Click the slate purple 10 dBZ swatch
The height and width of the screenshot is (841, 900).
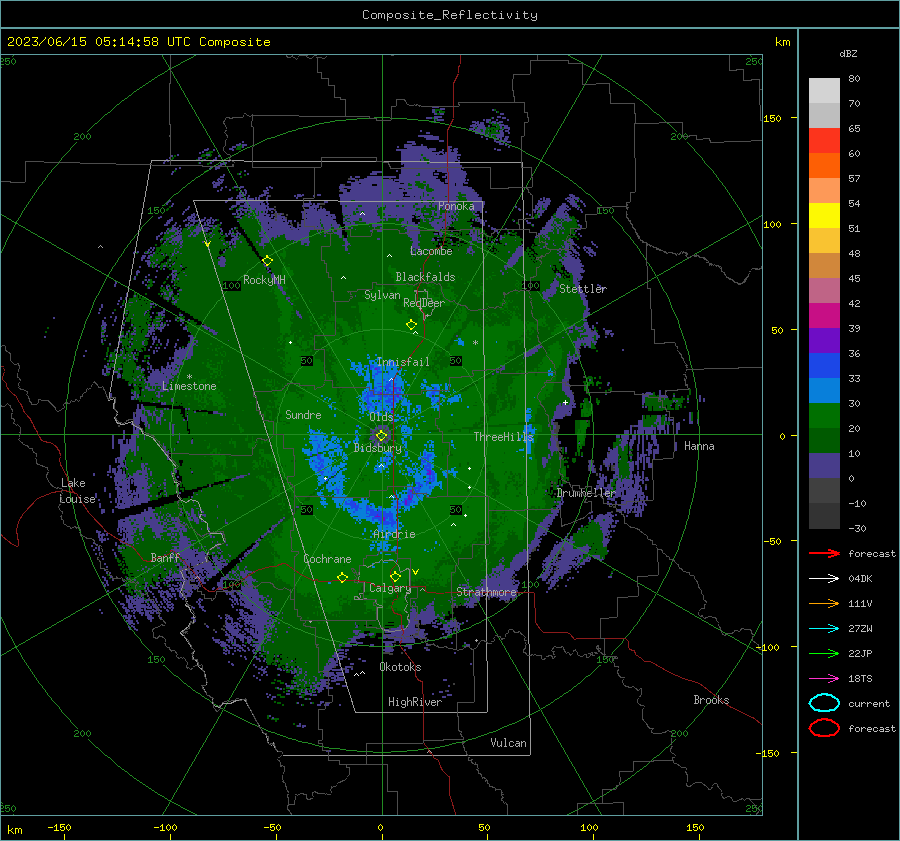(x=824, y=466)
